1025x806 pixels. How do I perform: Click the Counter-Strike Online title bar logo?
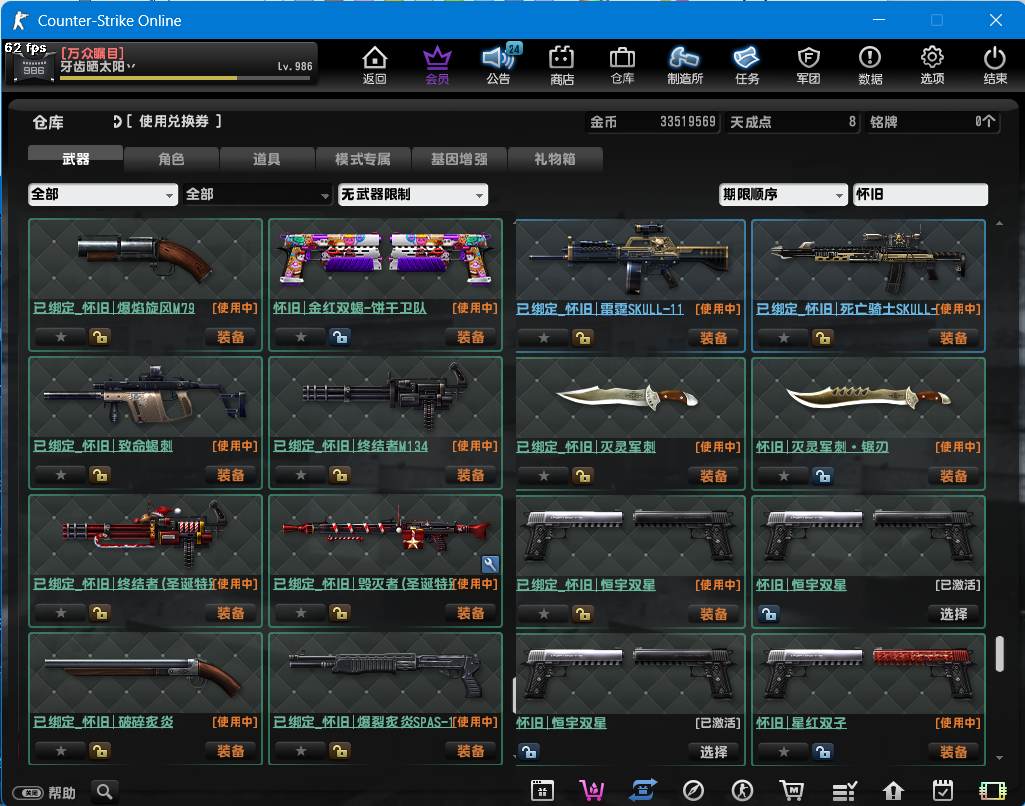21,20
